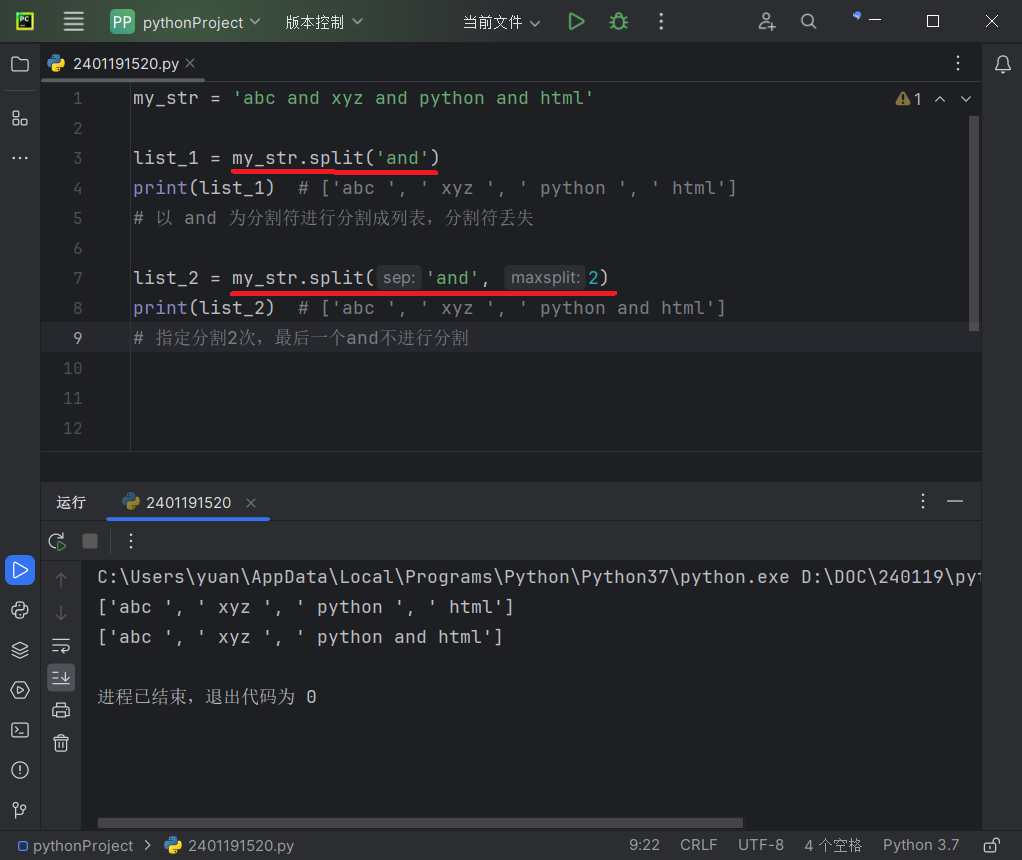Screen dimensions: 1022x860
Task: Open Search Everywhere magnifier
Action: 808,22
